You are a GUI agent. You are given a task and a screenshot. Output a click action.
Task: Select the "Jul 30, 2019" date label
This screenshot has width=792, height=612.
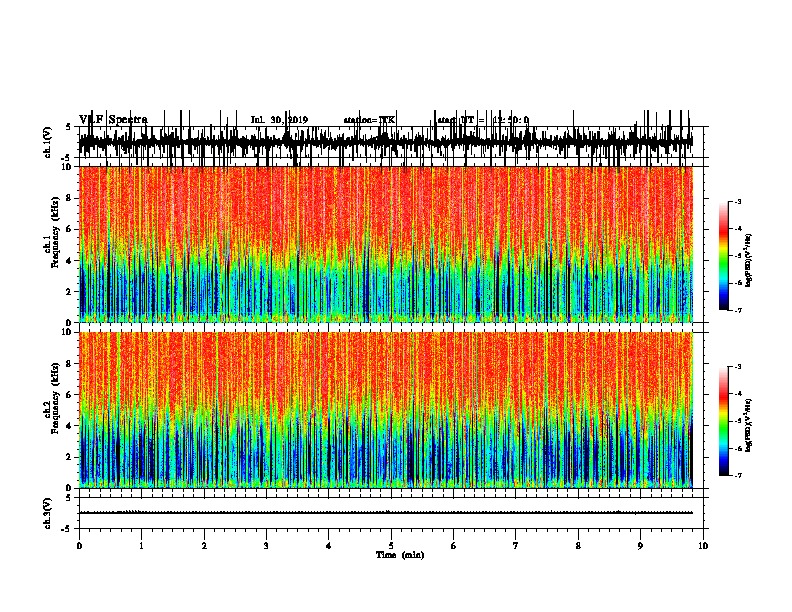pos(279,120)
